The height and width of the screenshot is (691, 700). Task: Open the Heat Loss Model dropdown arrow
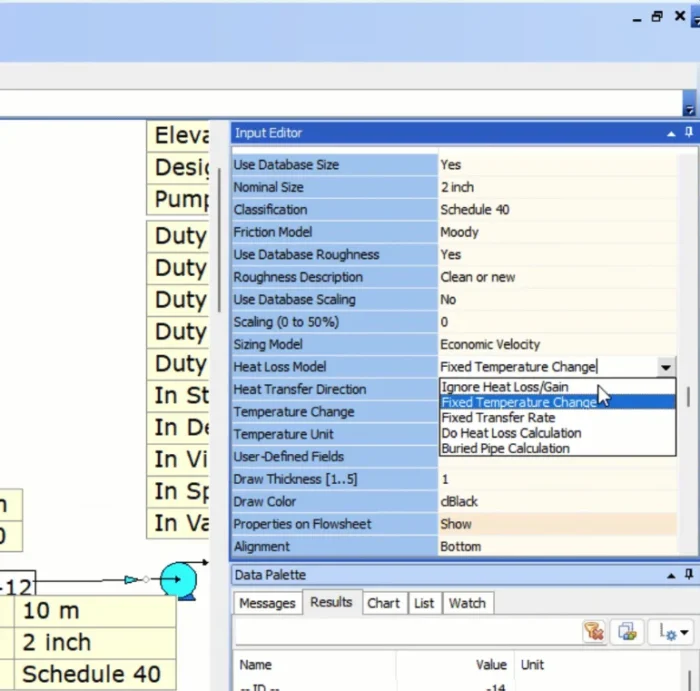tap(666, 367)
